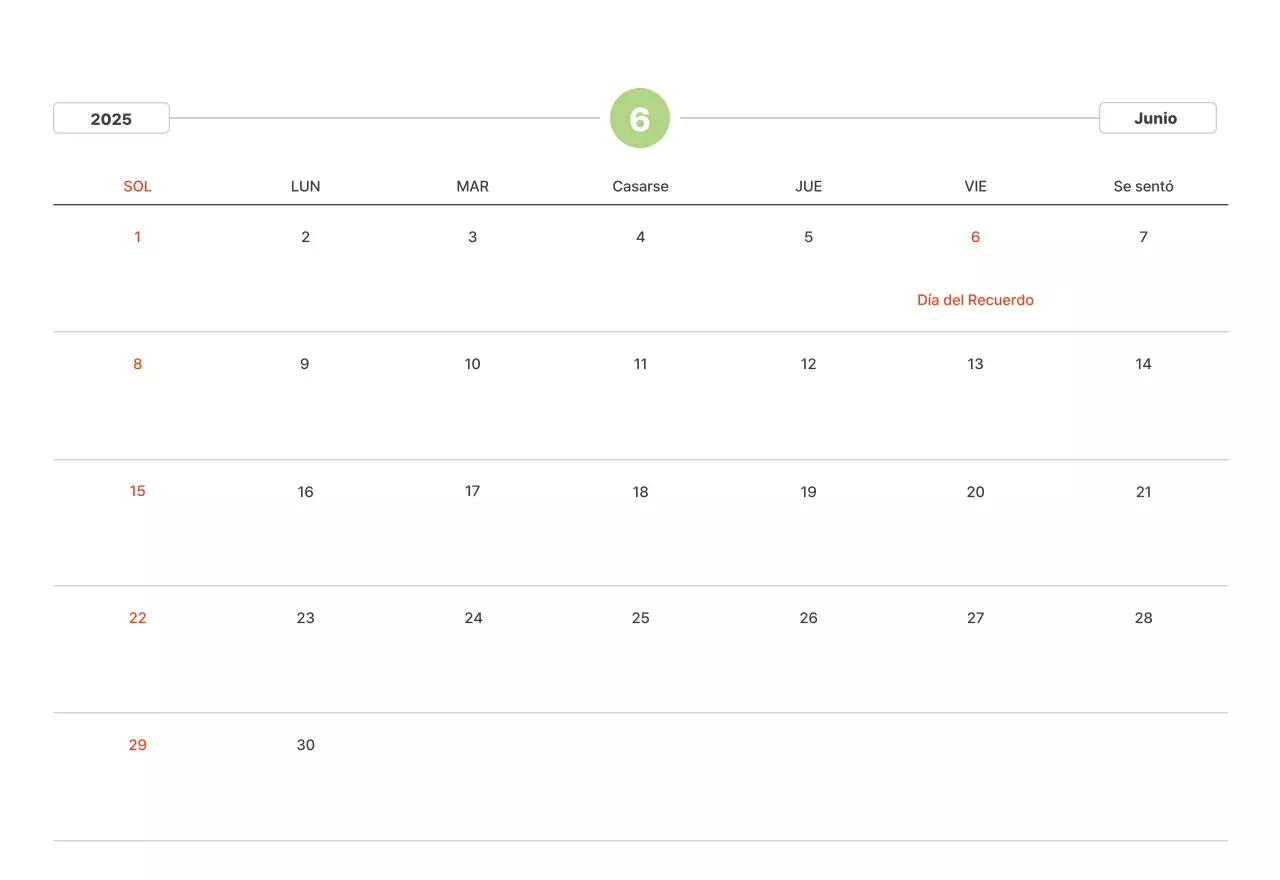
Task: Select the SOL column header
Action: click(x=138, y=186)
